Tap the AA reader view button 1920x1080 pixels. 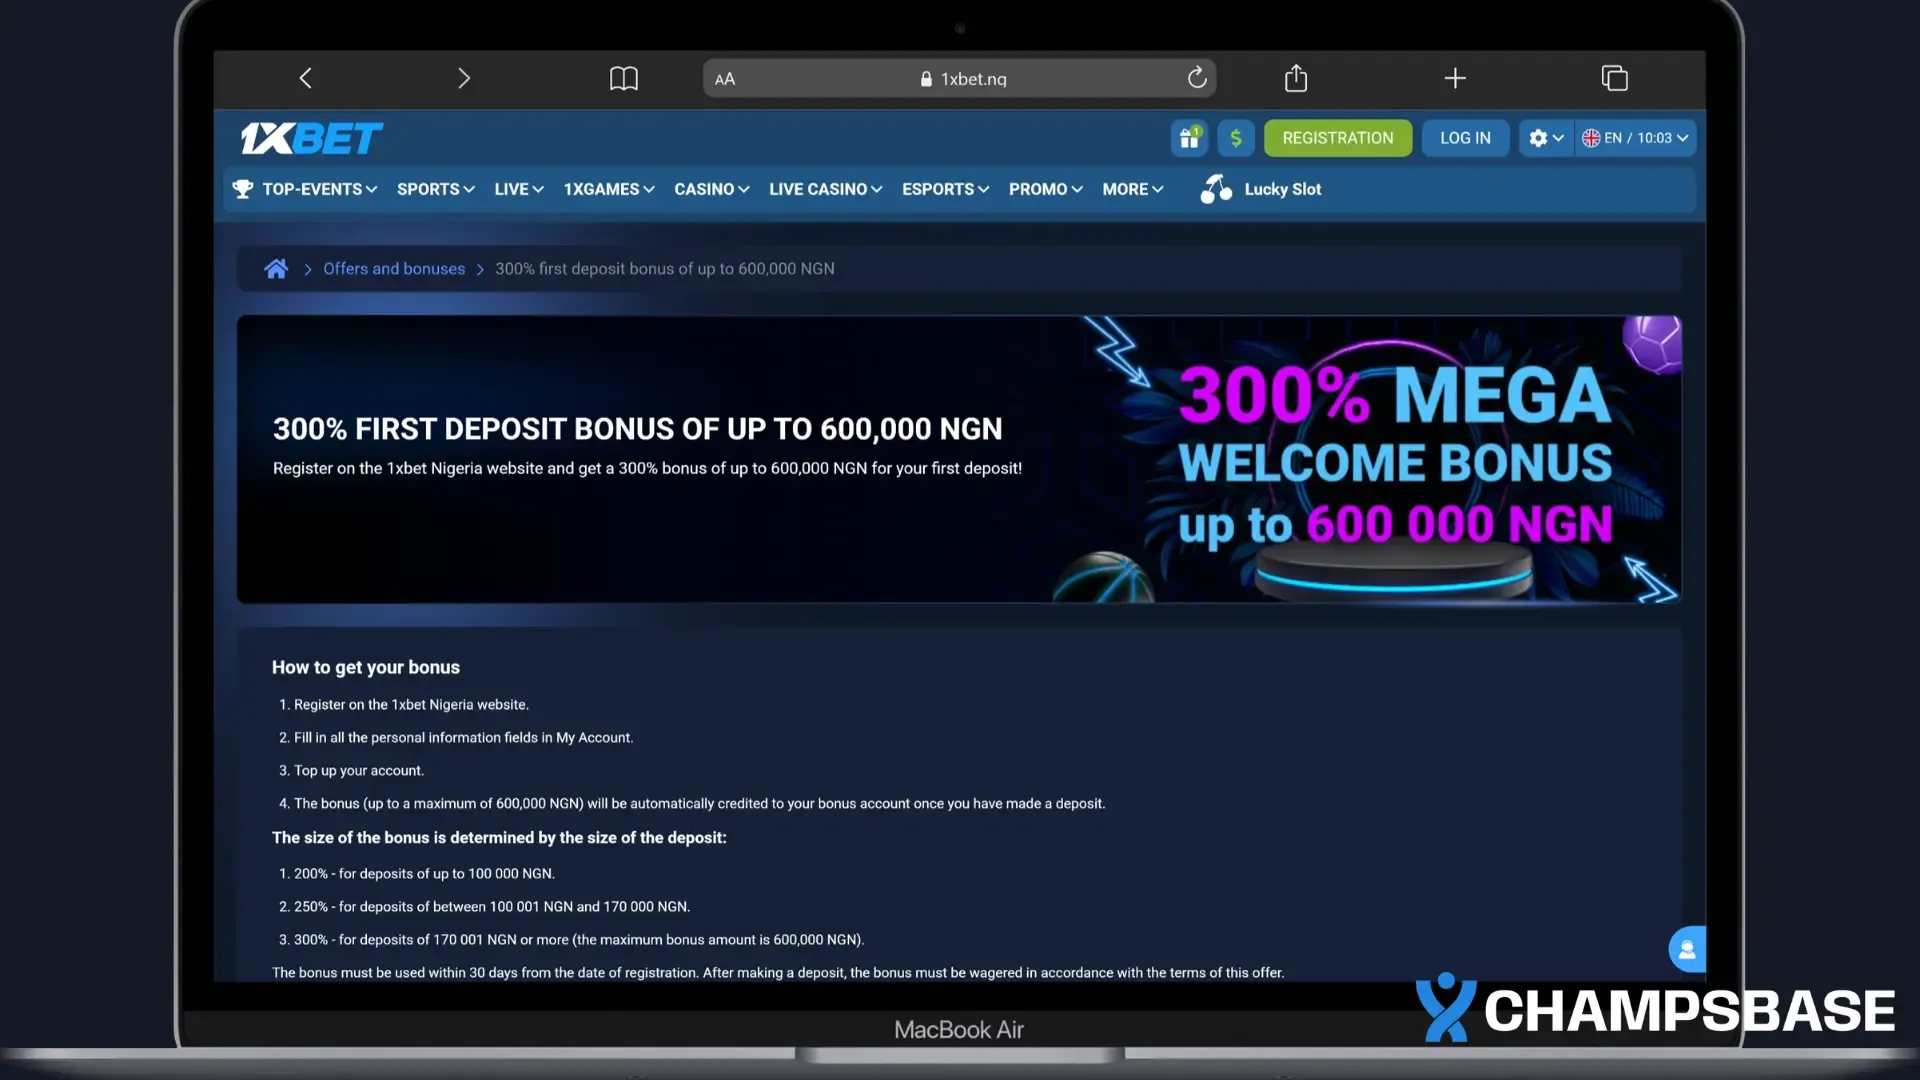click(725, 79)
